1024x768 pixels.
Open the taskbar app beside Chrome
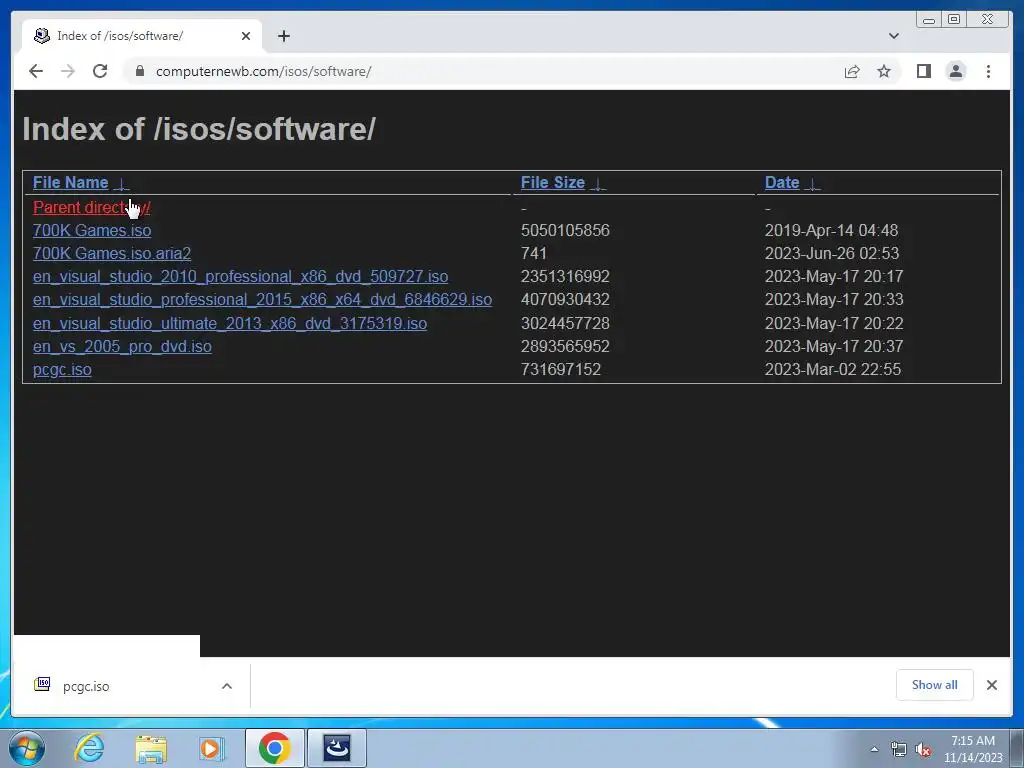click(x=337, y=748)
